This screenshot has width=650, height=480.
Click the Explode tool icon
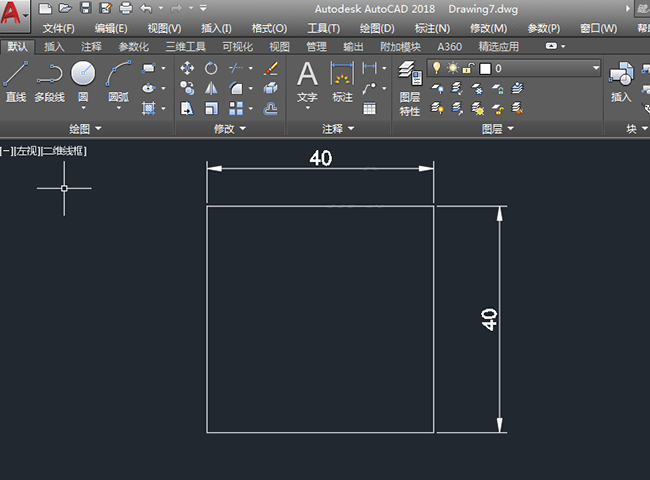coord(270,88)
